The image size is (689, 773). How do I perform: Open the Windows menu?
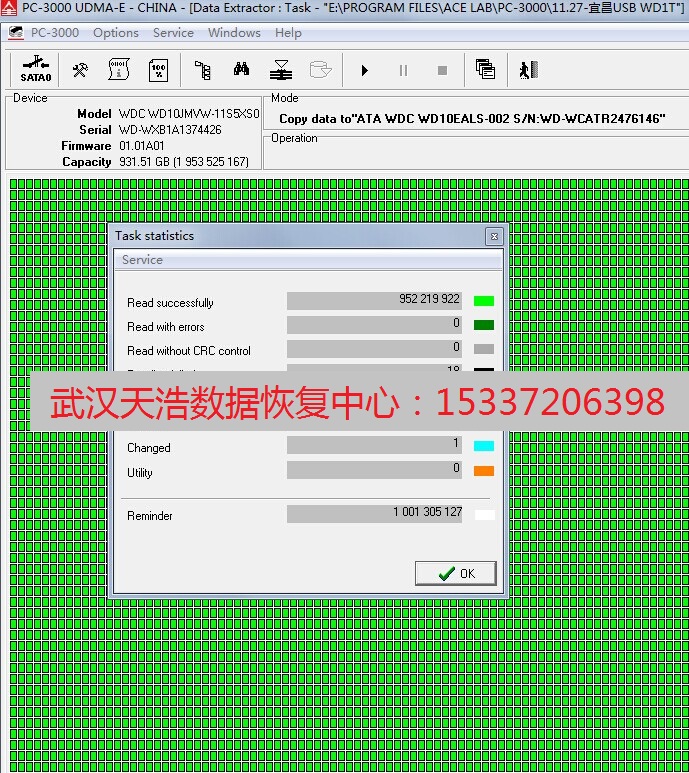(234, 33)
